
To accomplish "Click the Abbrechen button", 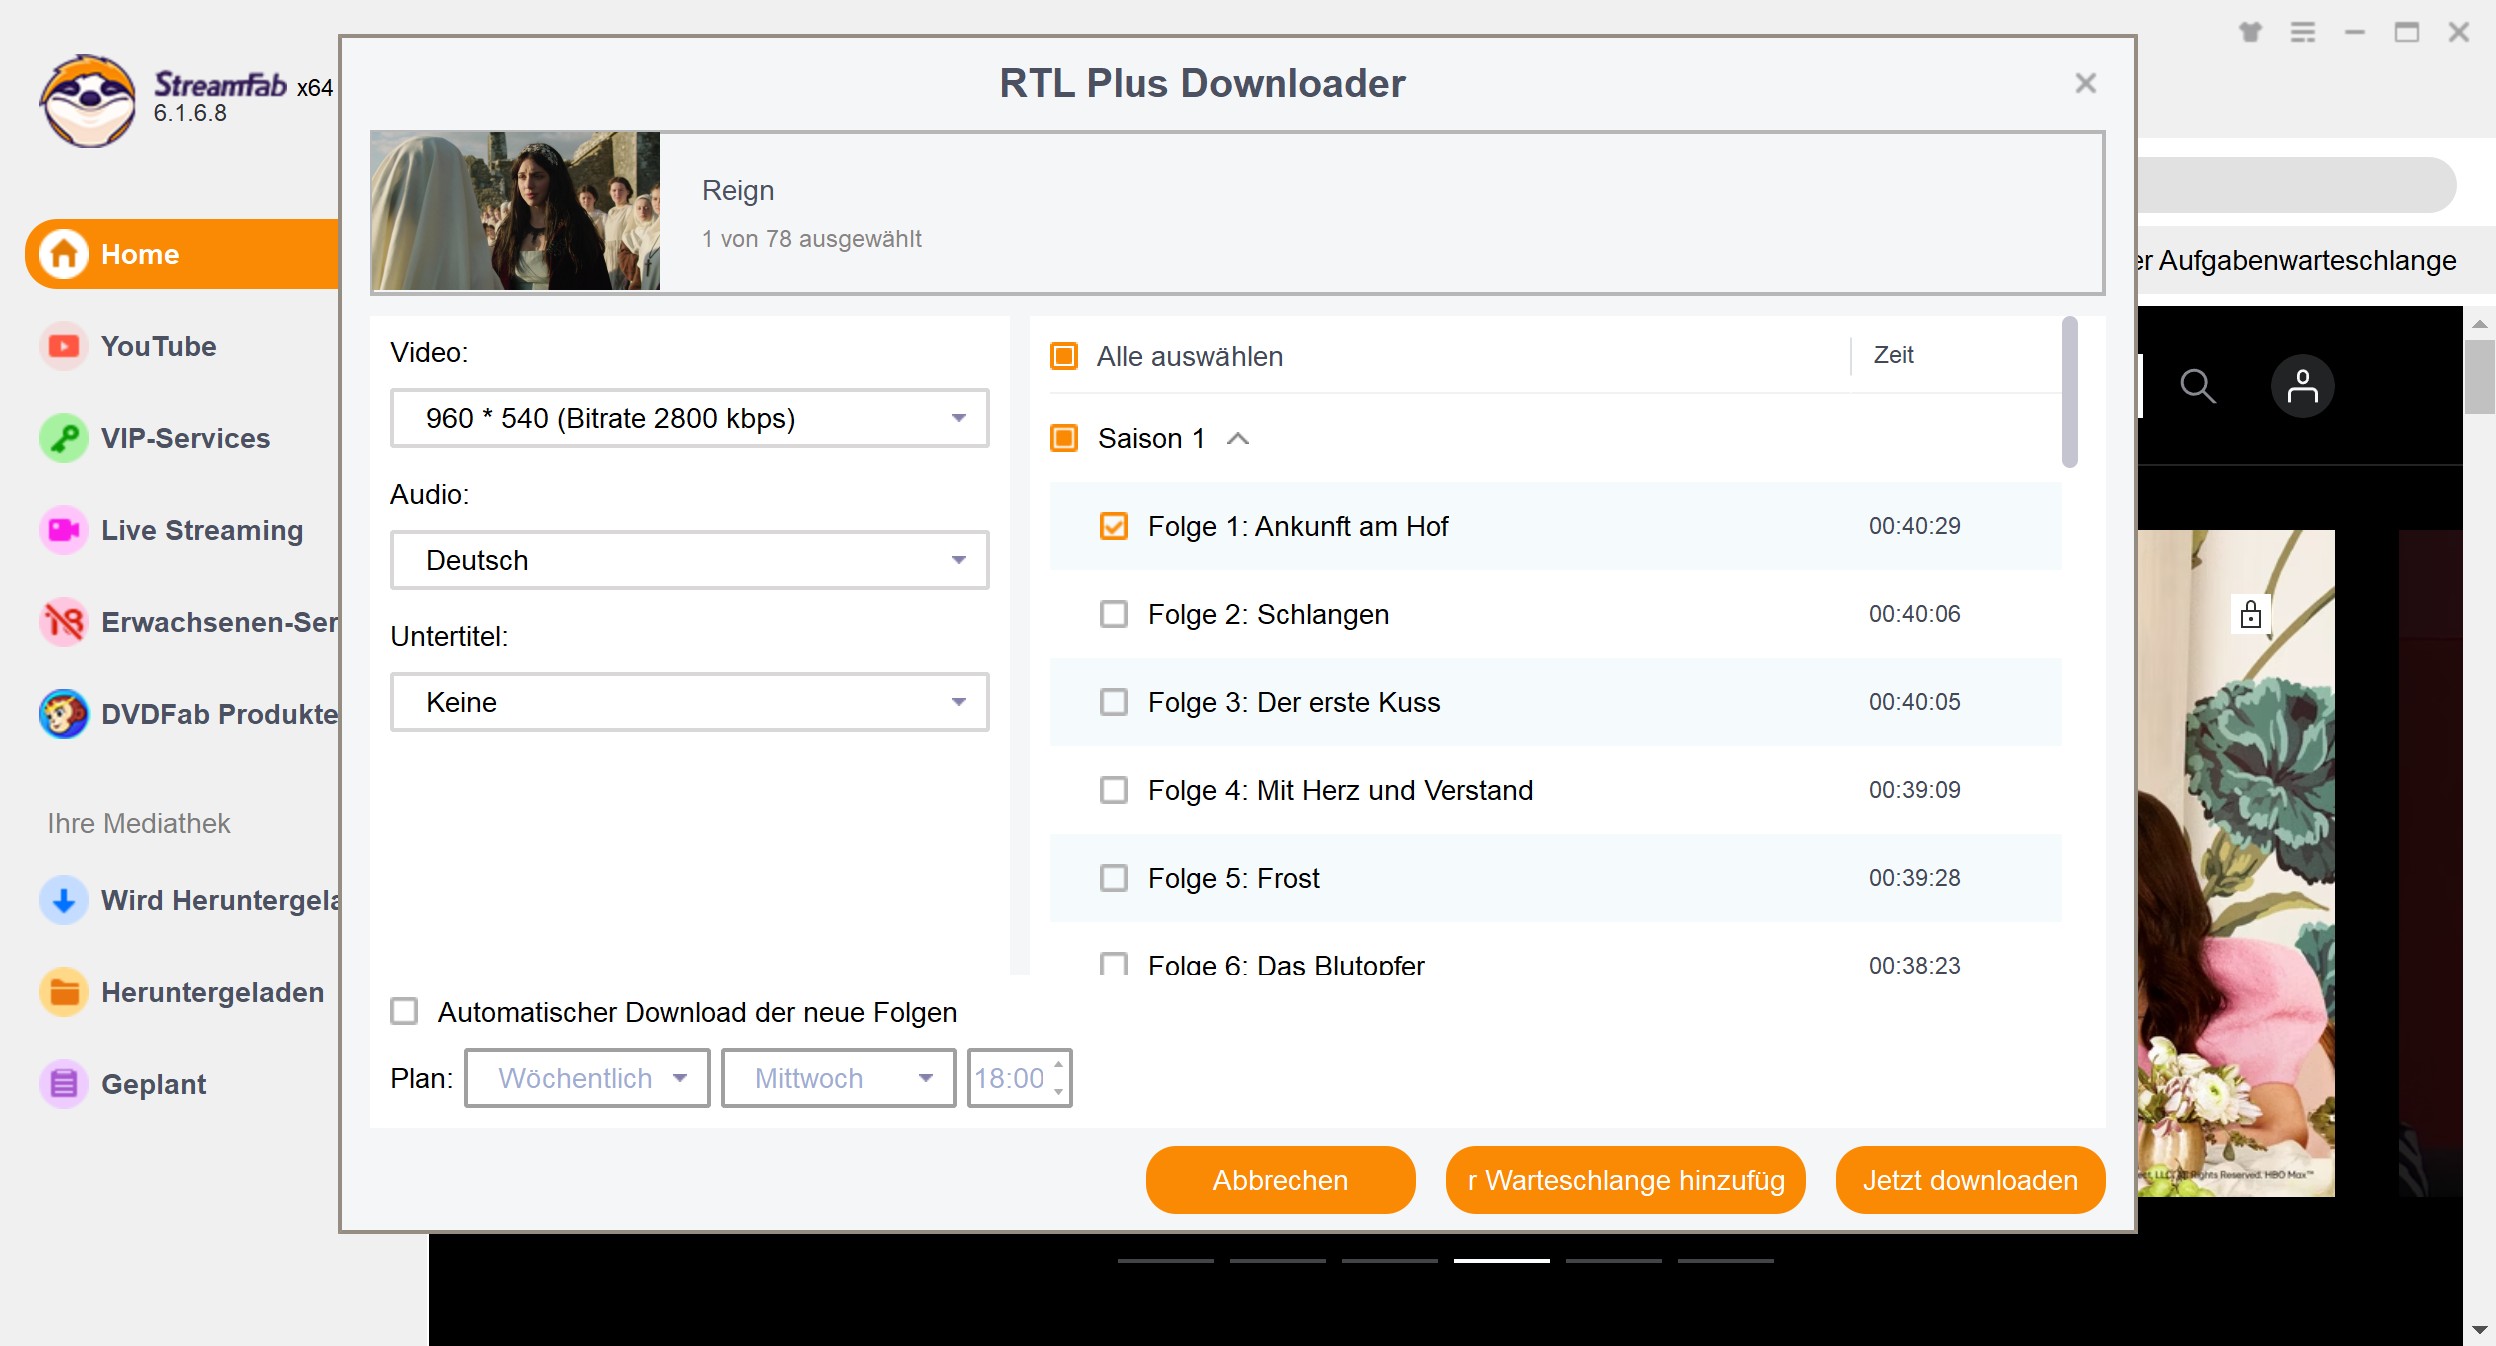I will point(1280,1180).
